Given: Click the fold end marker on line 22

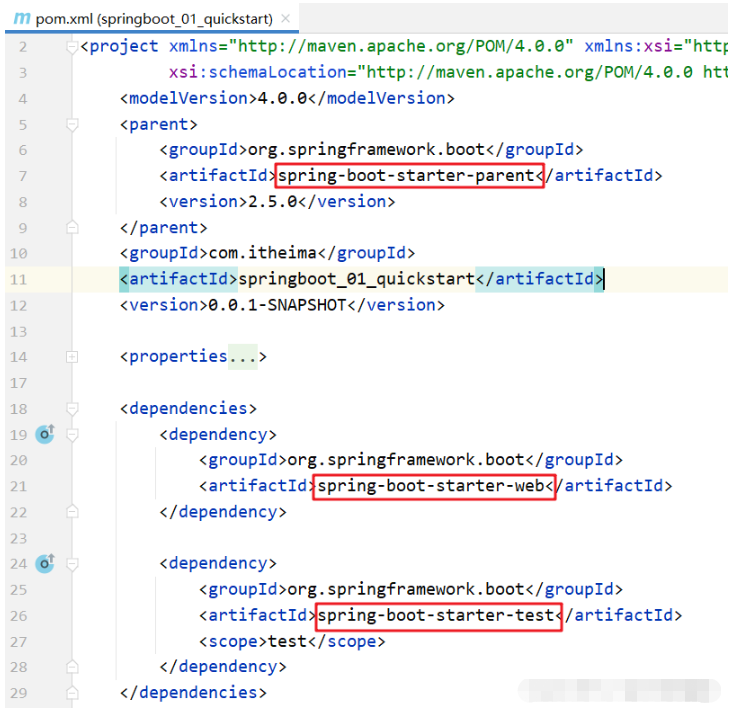Looking at the screenshot, I should point(72,512).
